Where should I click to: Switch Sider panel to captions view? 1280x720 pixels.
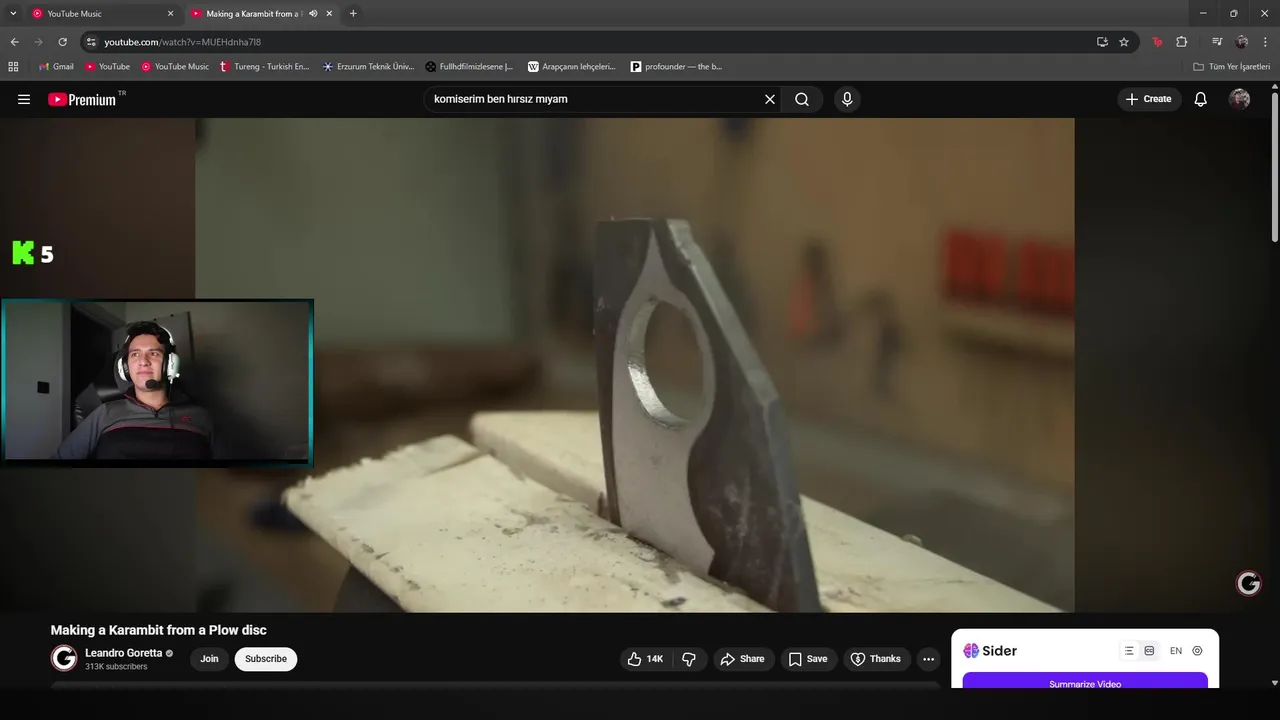(1149, 651)
